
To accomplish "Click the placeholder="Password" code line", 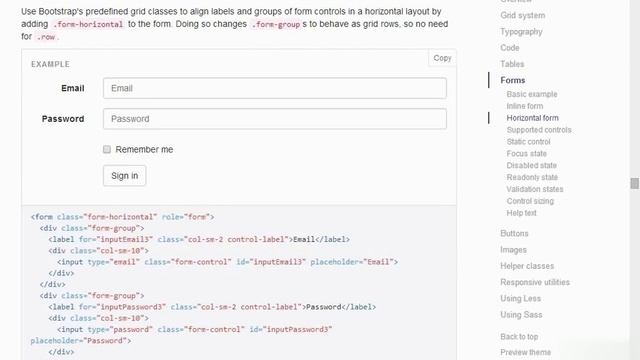I will [81, 341].
